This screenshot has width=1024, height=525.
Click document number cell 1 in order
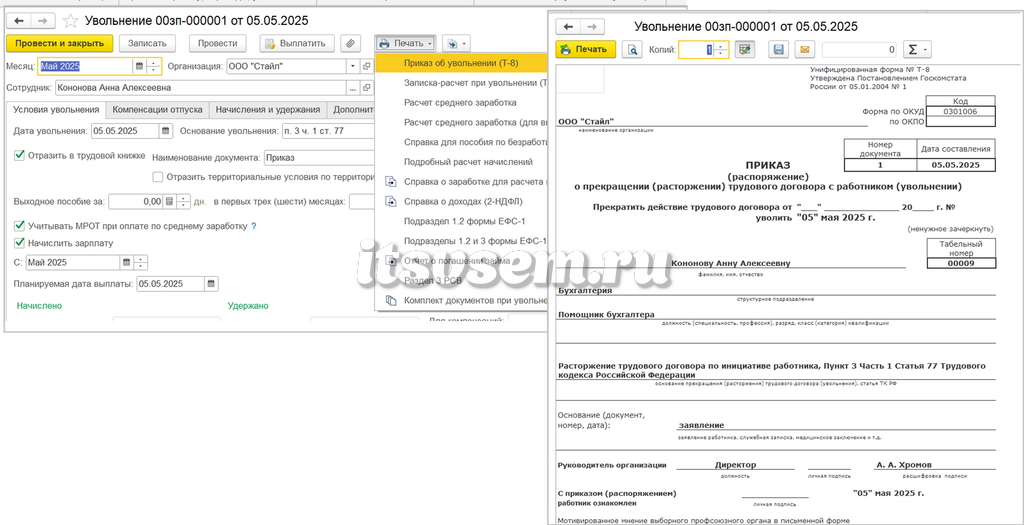coord(880,165)
